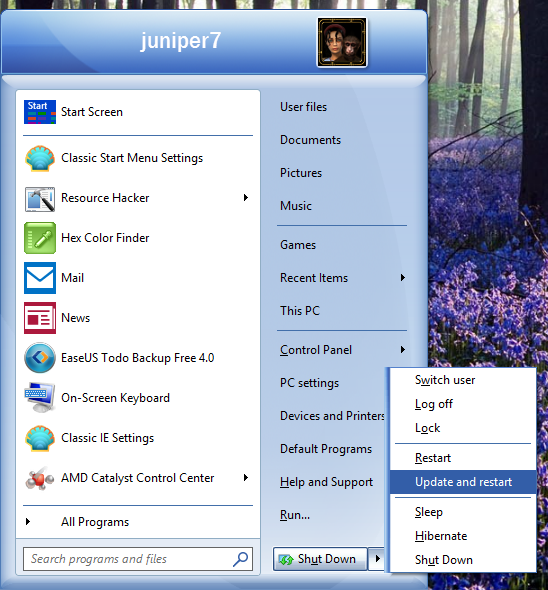548x590 pixels.
Task: Choose Shut Down in the power submenu
Action: (x=463, y=560)
